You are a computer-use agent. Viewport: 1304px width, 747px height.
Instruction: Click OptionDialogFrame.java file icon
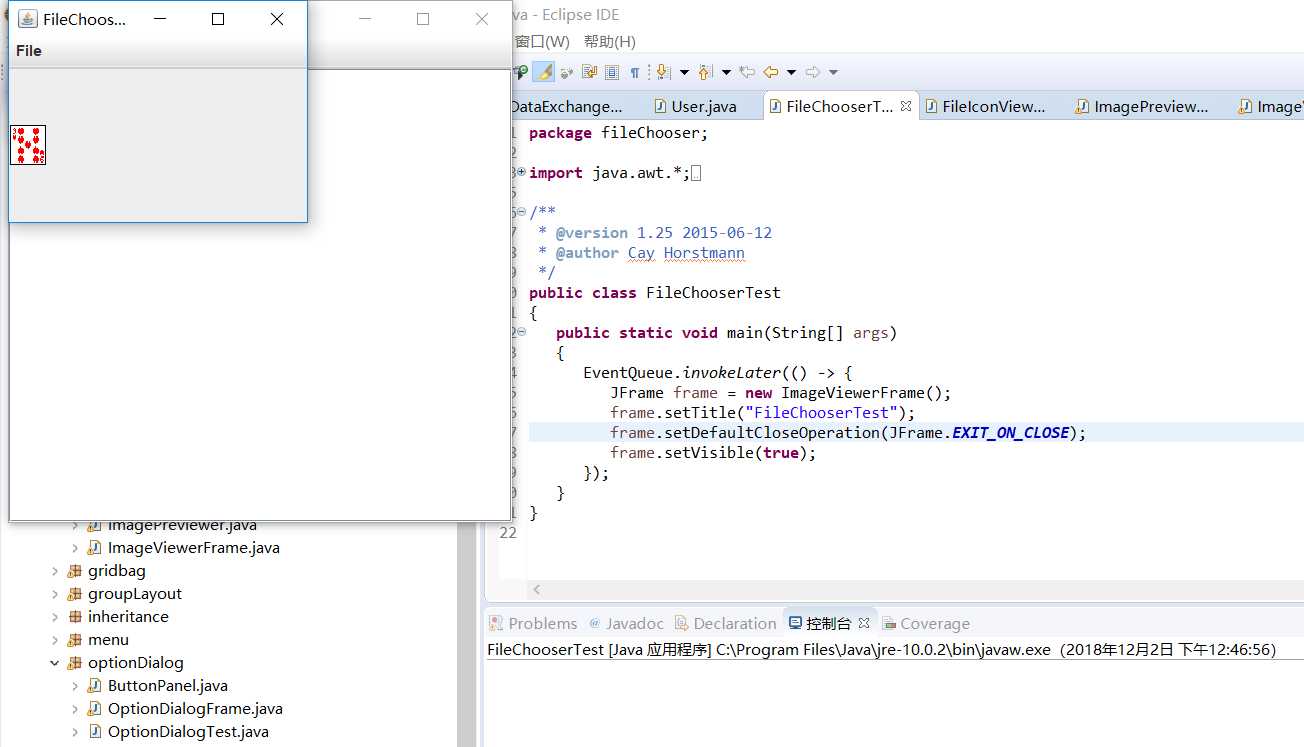pos(95,709)
